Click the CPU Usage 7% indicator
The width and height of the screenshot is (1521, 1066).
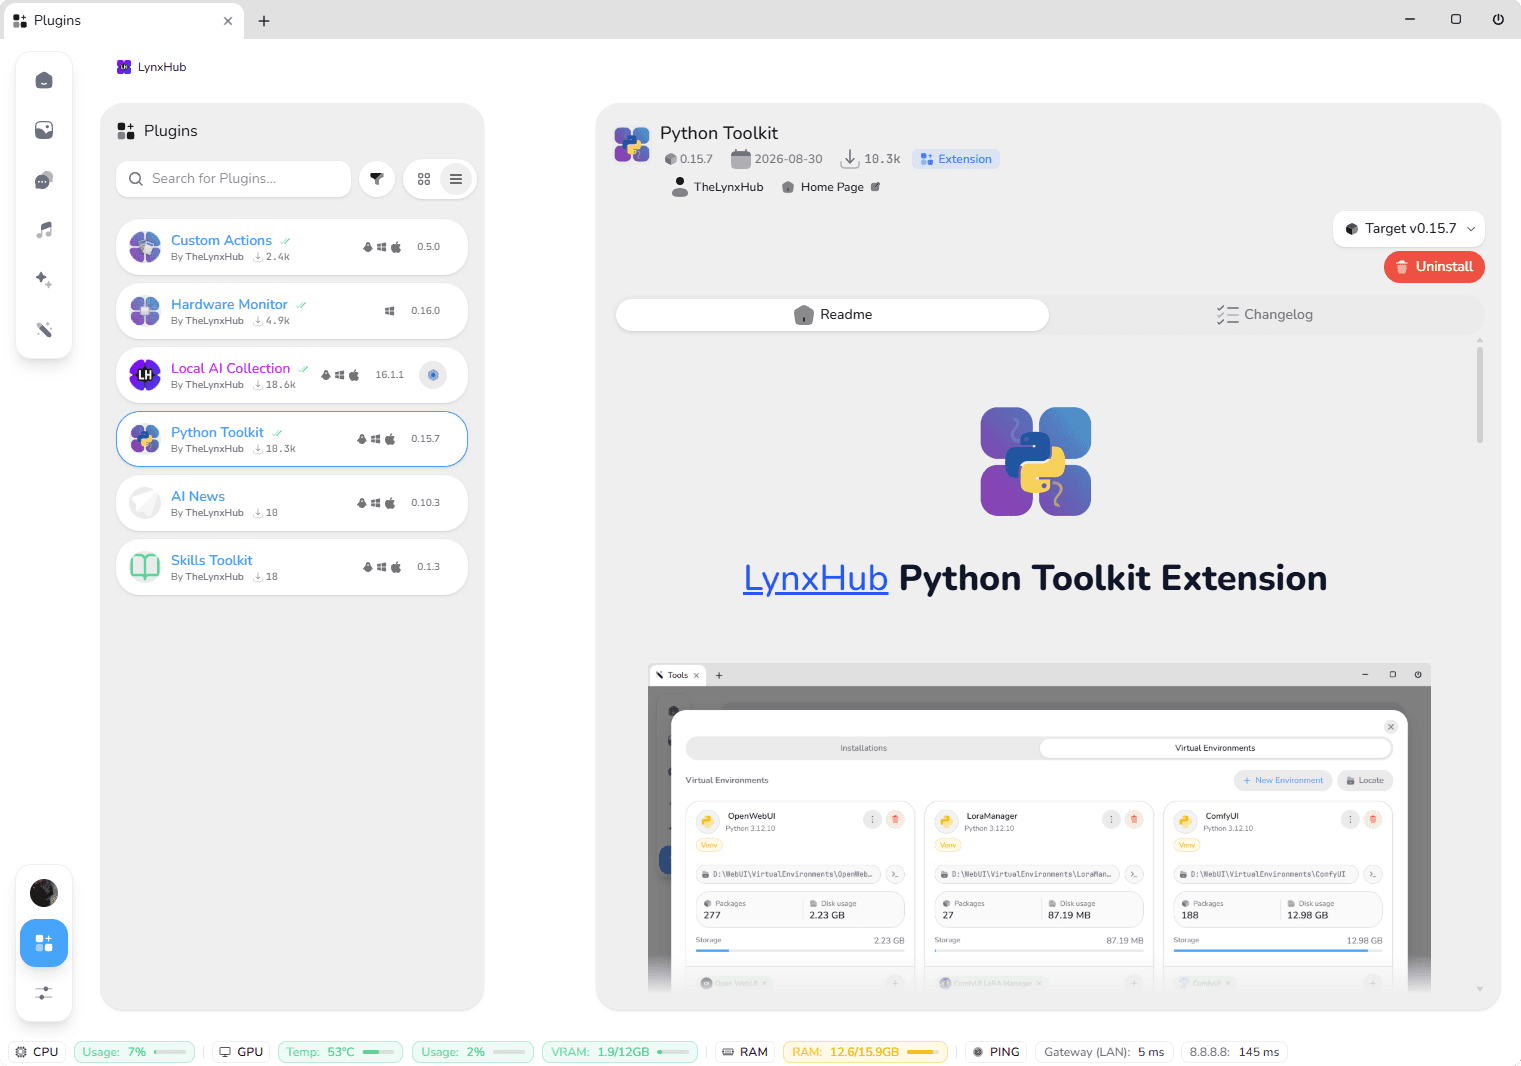click(x=134, y=1052)
